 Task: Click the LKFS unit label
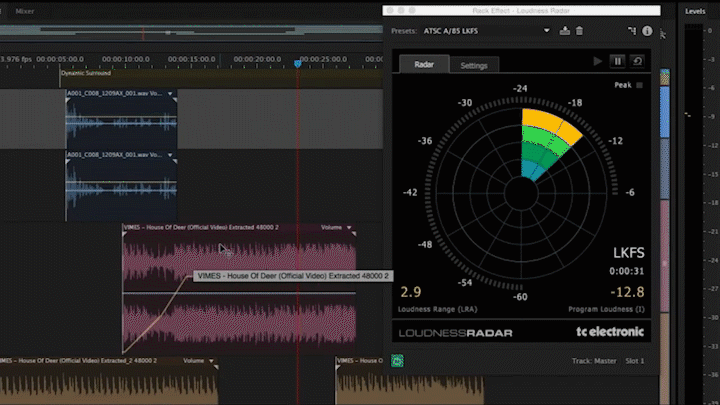[x=629, y=253]
